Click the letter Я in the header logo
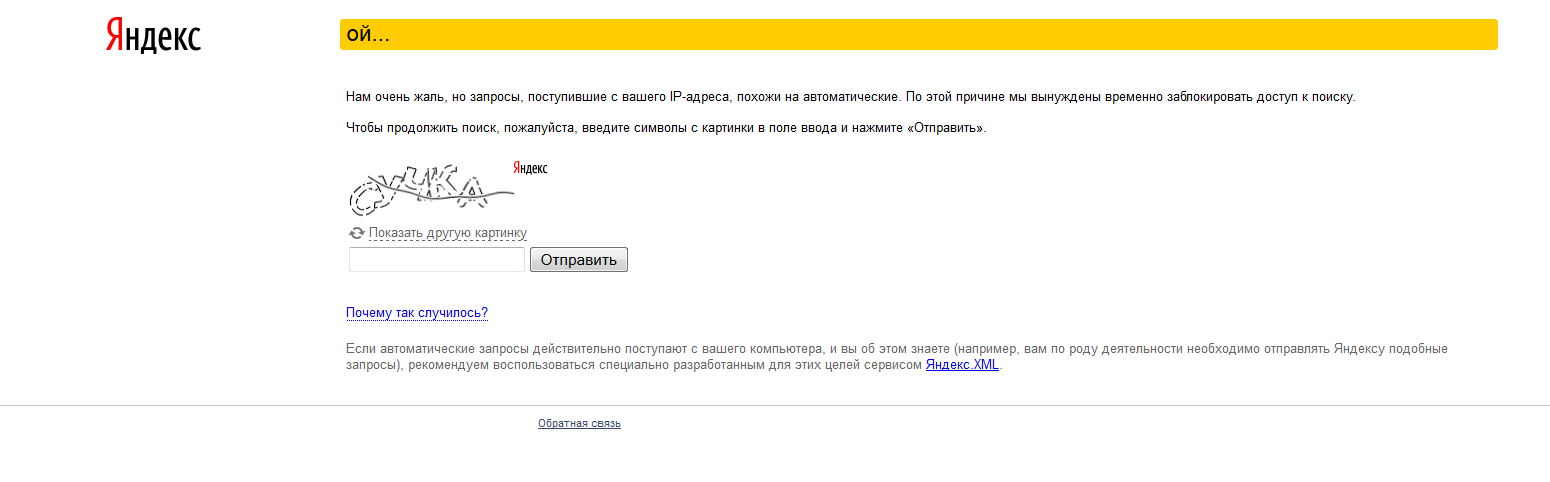Screen dimensions: 1550x482 point(115,36)
